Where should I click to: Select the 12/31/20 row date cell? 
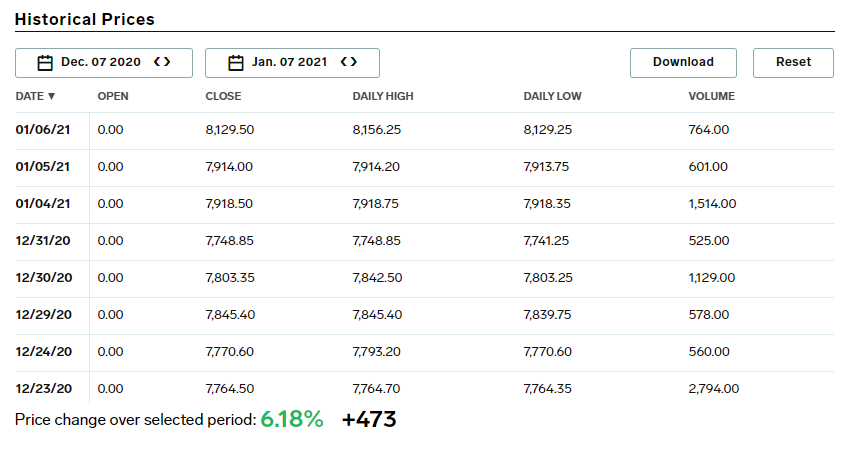pyautogui.click(x=43, y=241)
